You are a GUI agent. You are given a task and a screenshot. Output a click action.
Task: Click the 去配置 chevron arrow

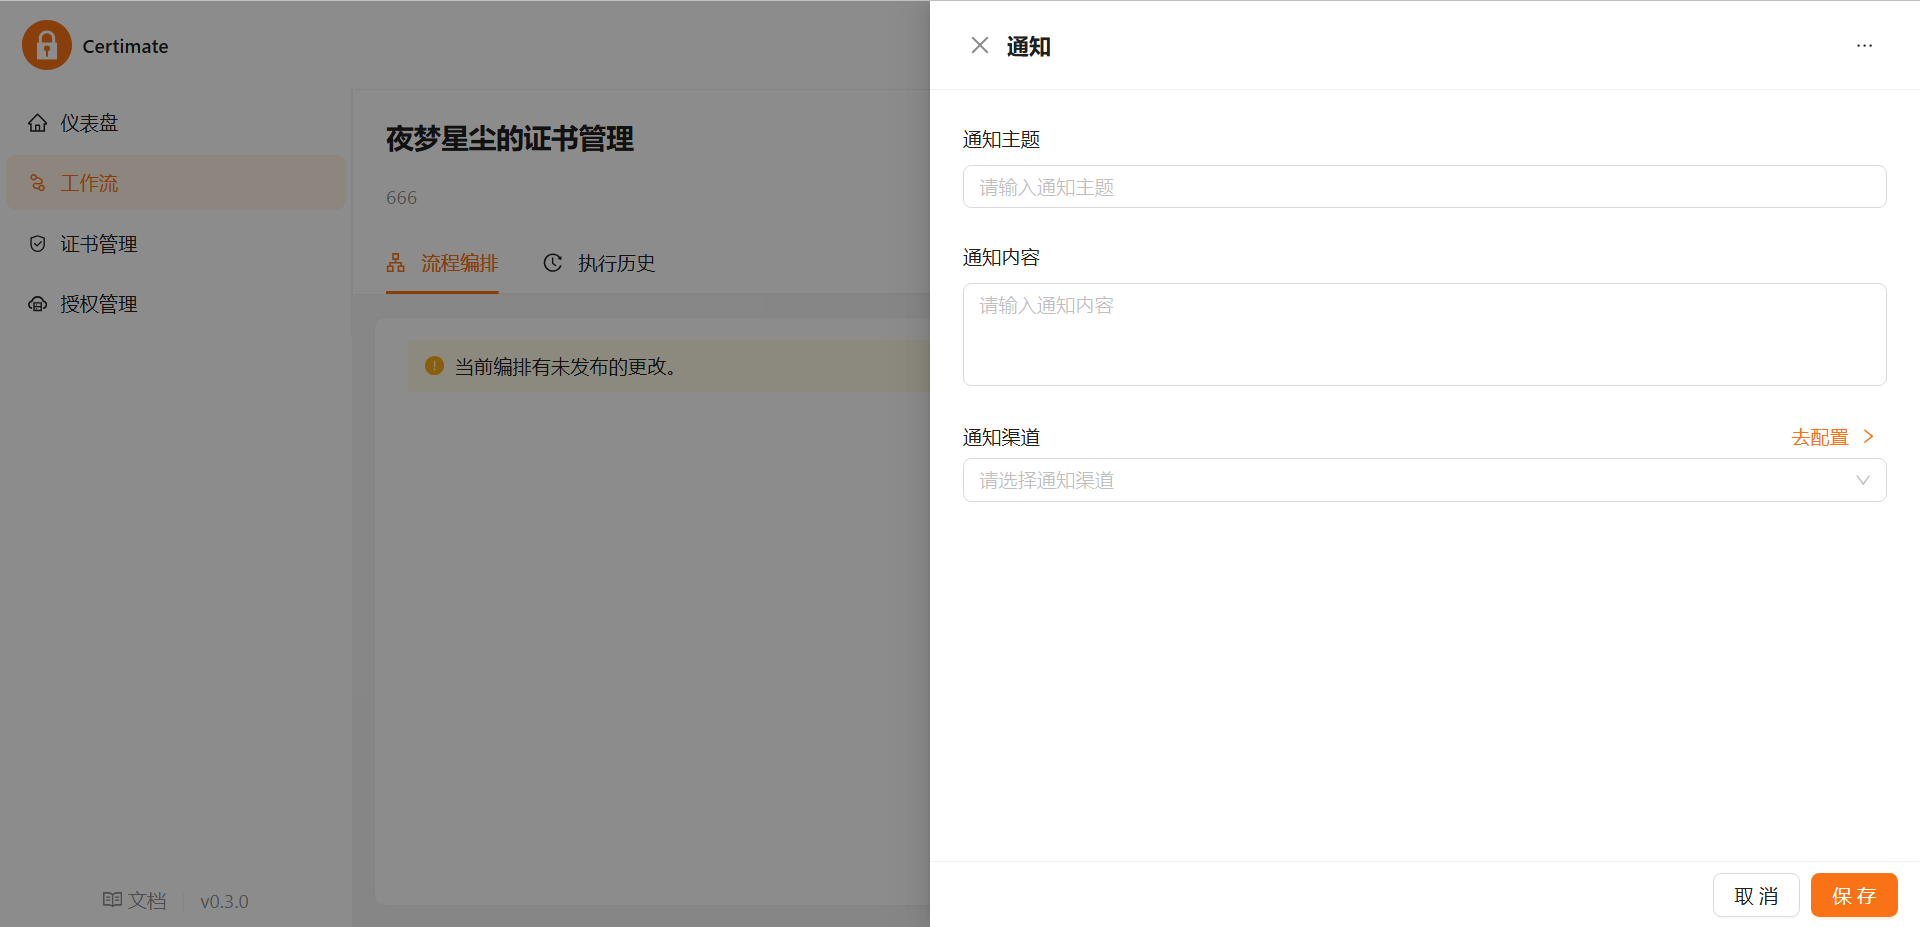tap(1868, 437)
